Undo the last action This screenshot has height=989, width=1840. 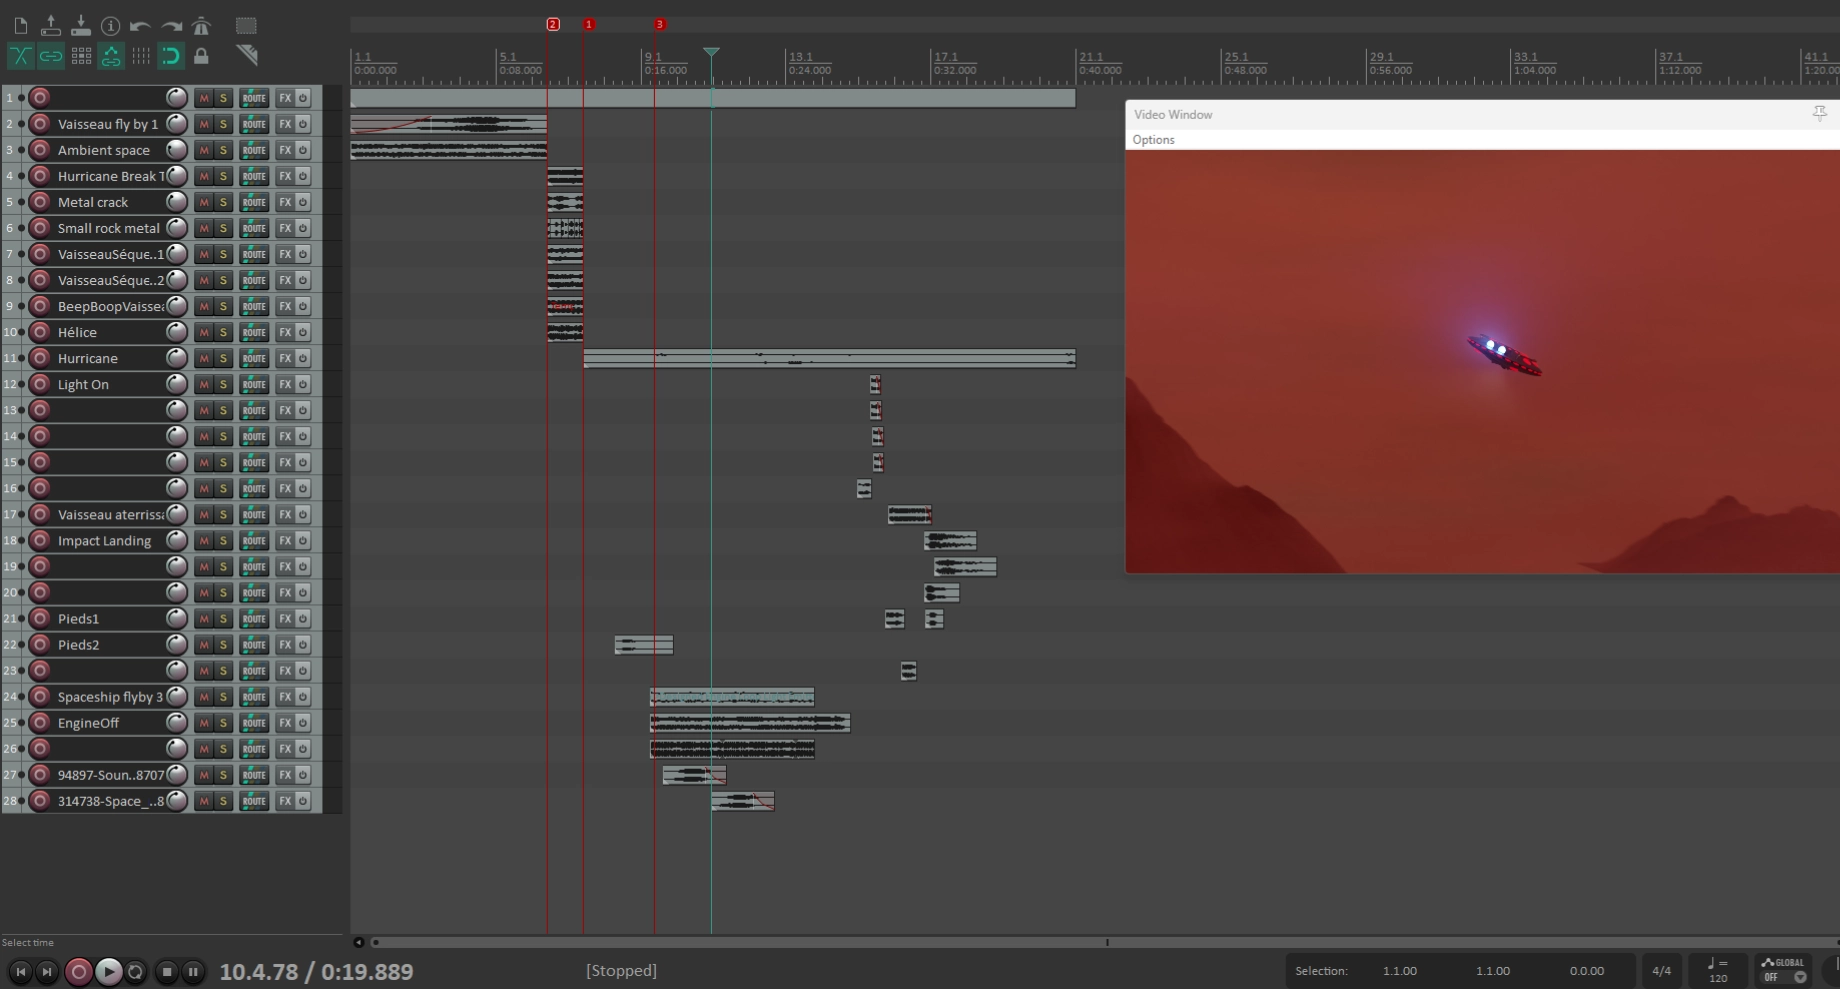tap(140, 26)
